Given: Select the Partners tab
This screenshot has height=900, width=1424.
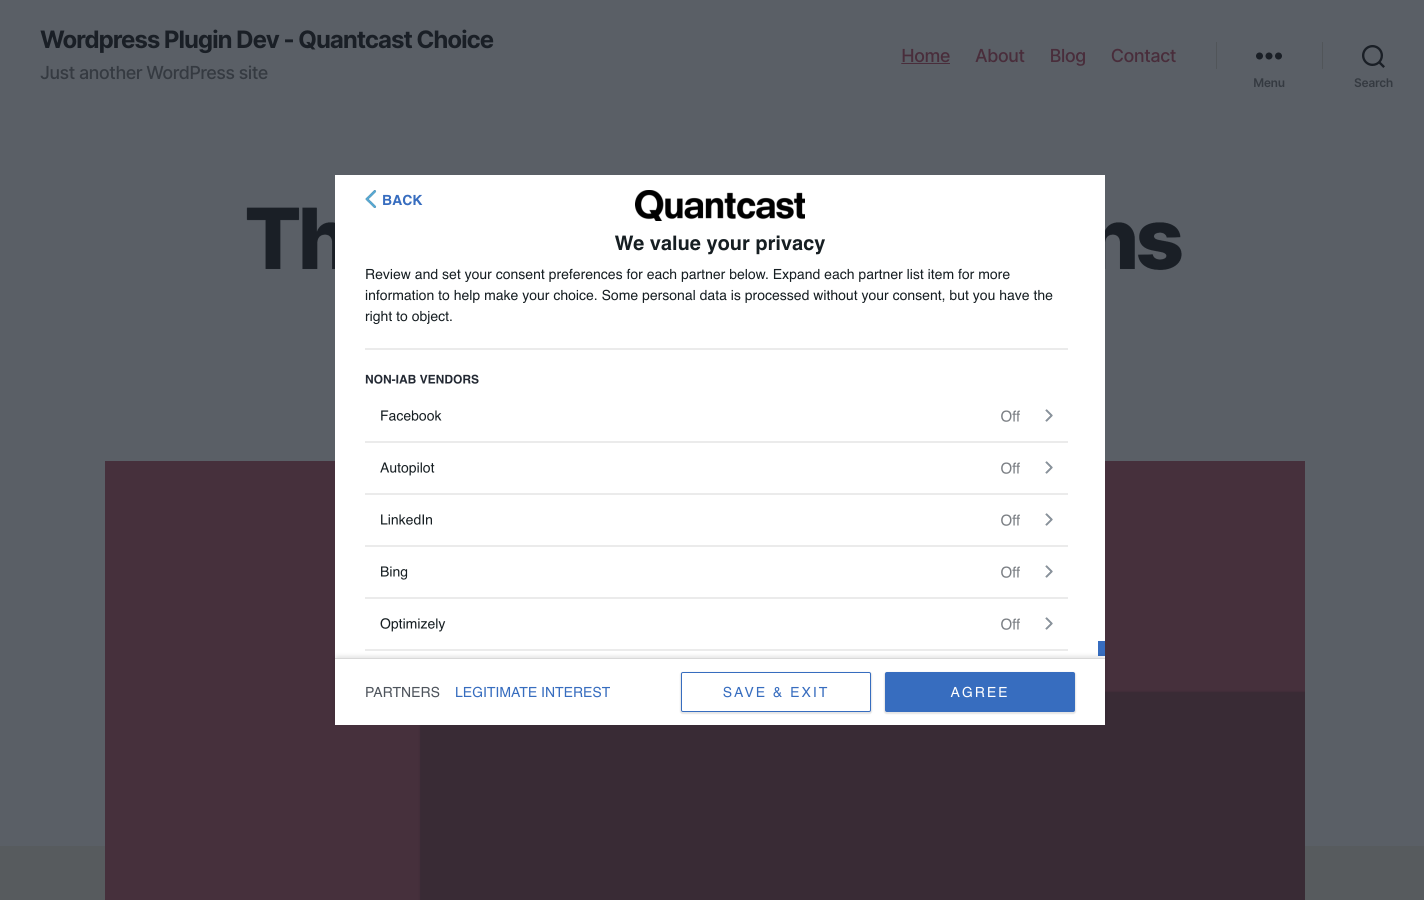Looking at the screenshot, I should [x=402, y=692].
